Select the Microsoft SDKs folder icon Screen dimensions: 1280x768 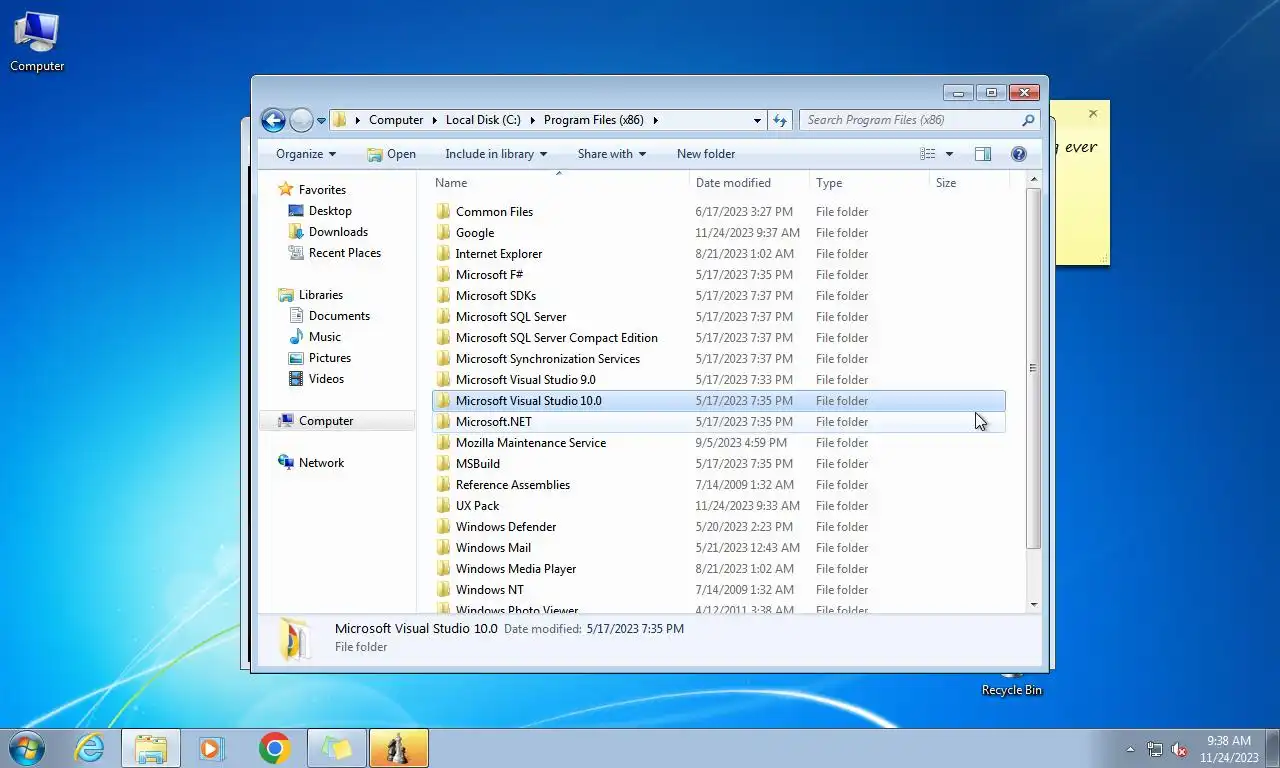[x=444, y=296]
